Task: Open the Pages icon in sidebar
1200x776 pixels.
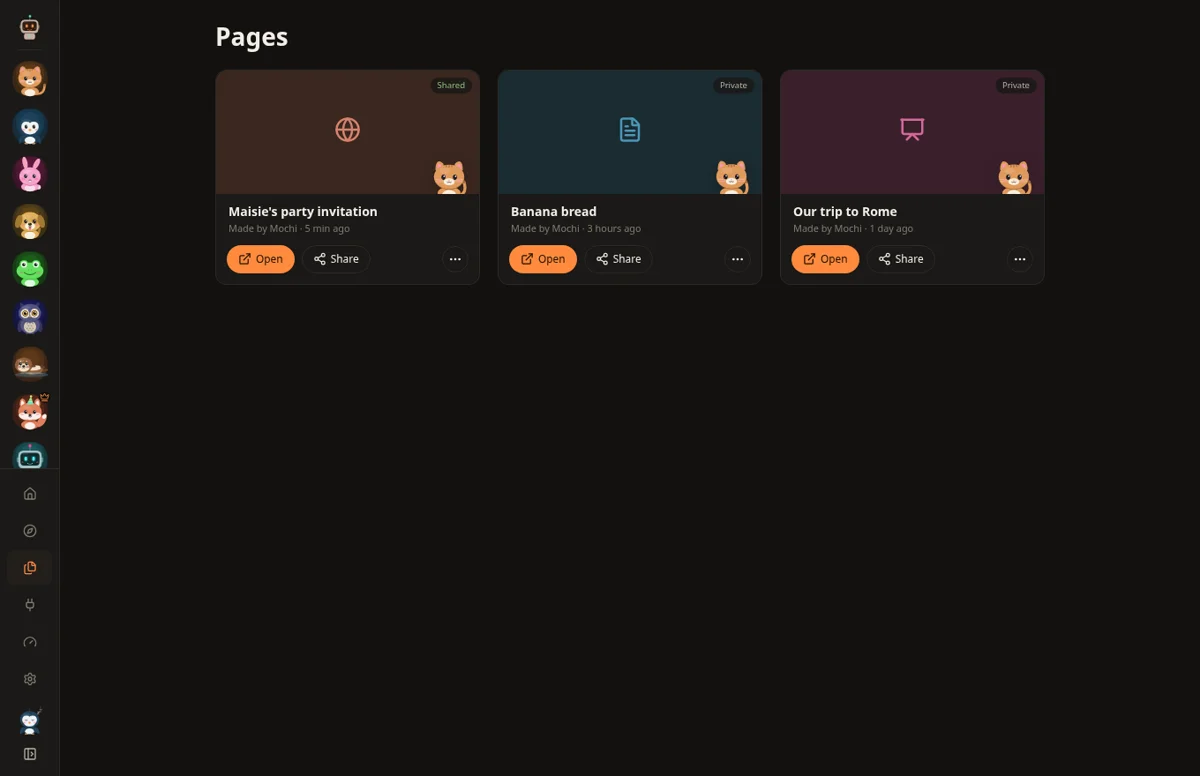Action: [x=30, y=568]
